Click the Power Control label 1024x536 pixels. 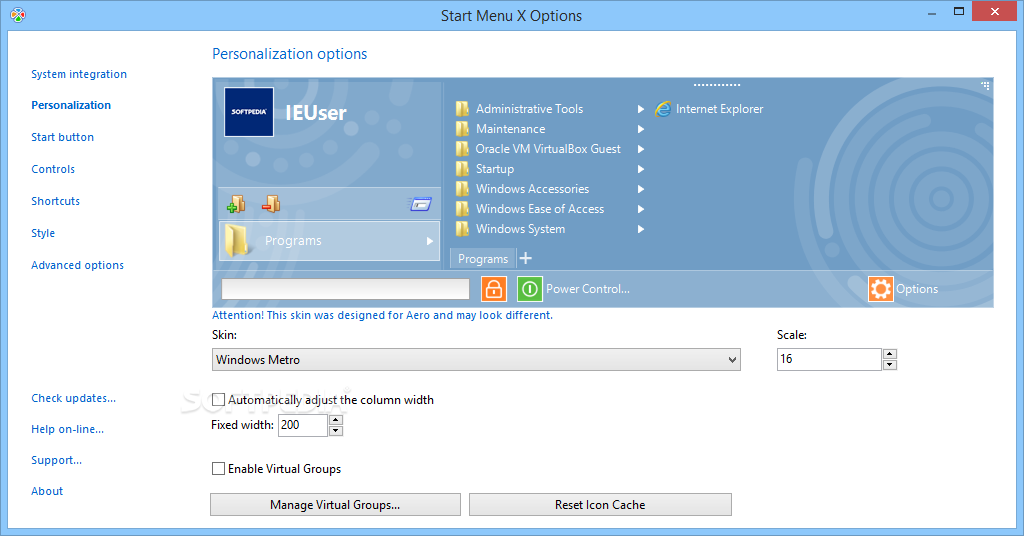tap(588, 289)
